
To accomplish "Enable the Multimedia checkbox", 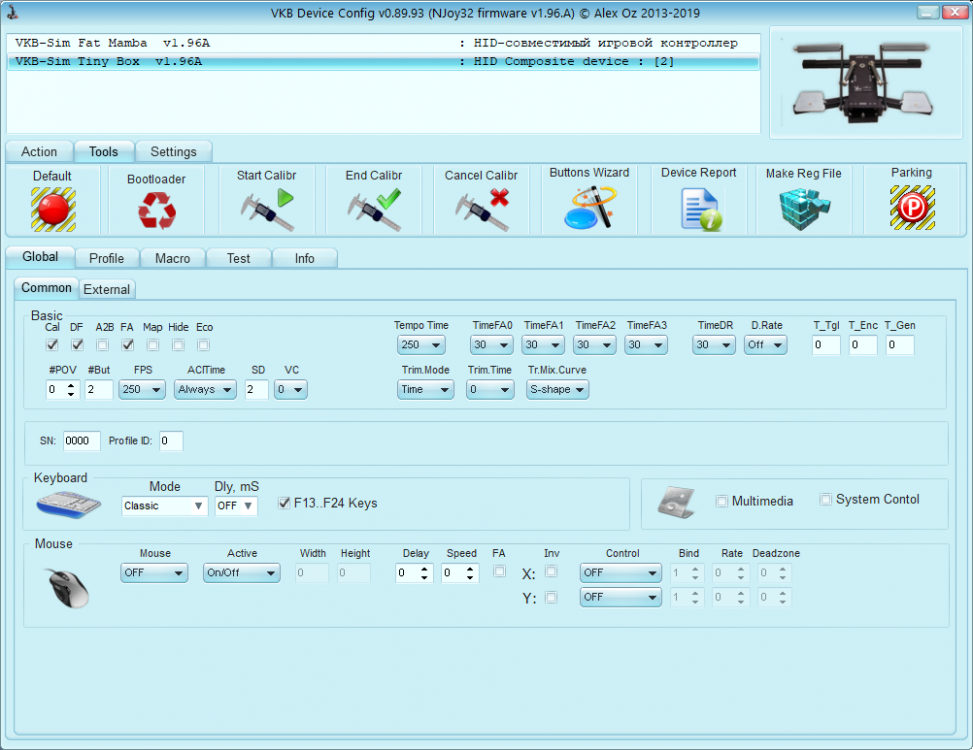I will coord(722,501).
